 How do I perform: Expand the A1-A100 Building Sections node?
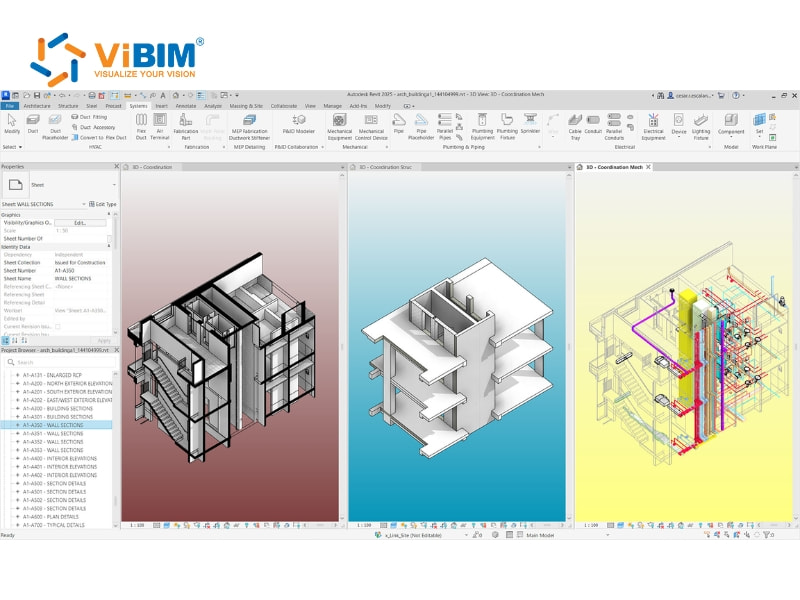pos(16,408)
